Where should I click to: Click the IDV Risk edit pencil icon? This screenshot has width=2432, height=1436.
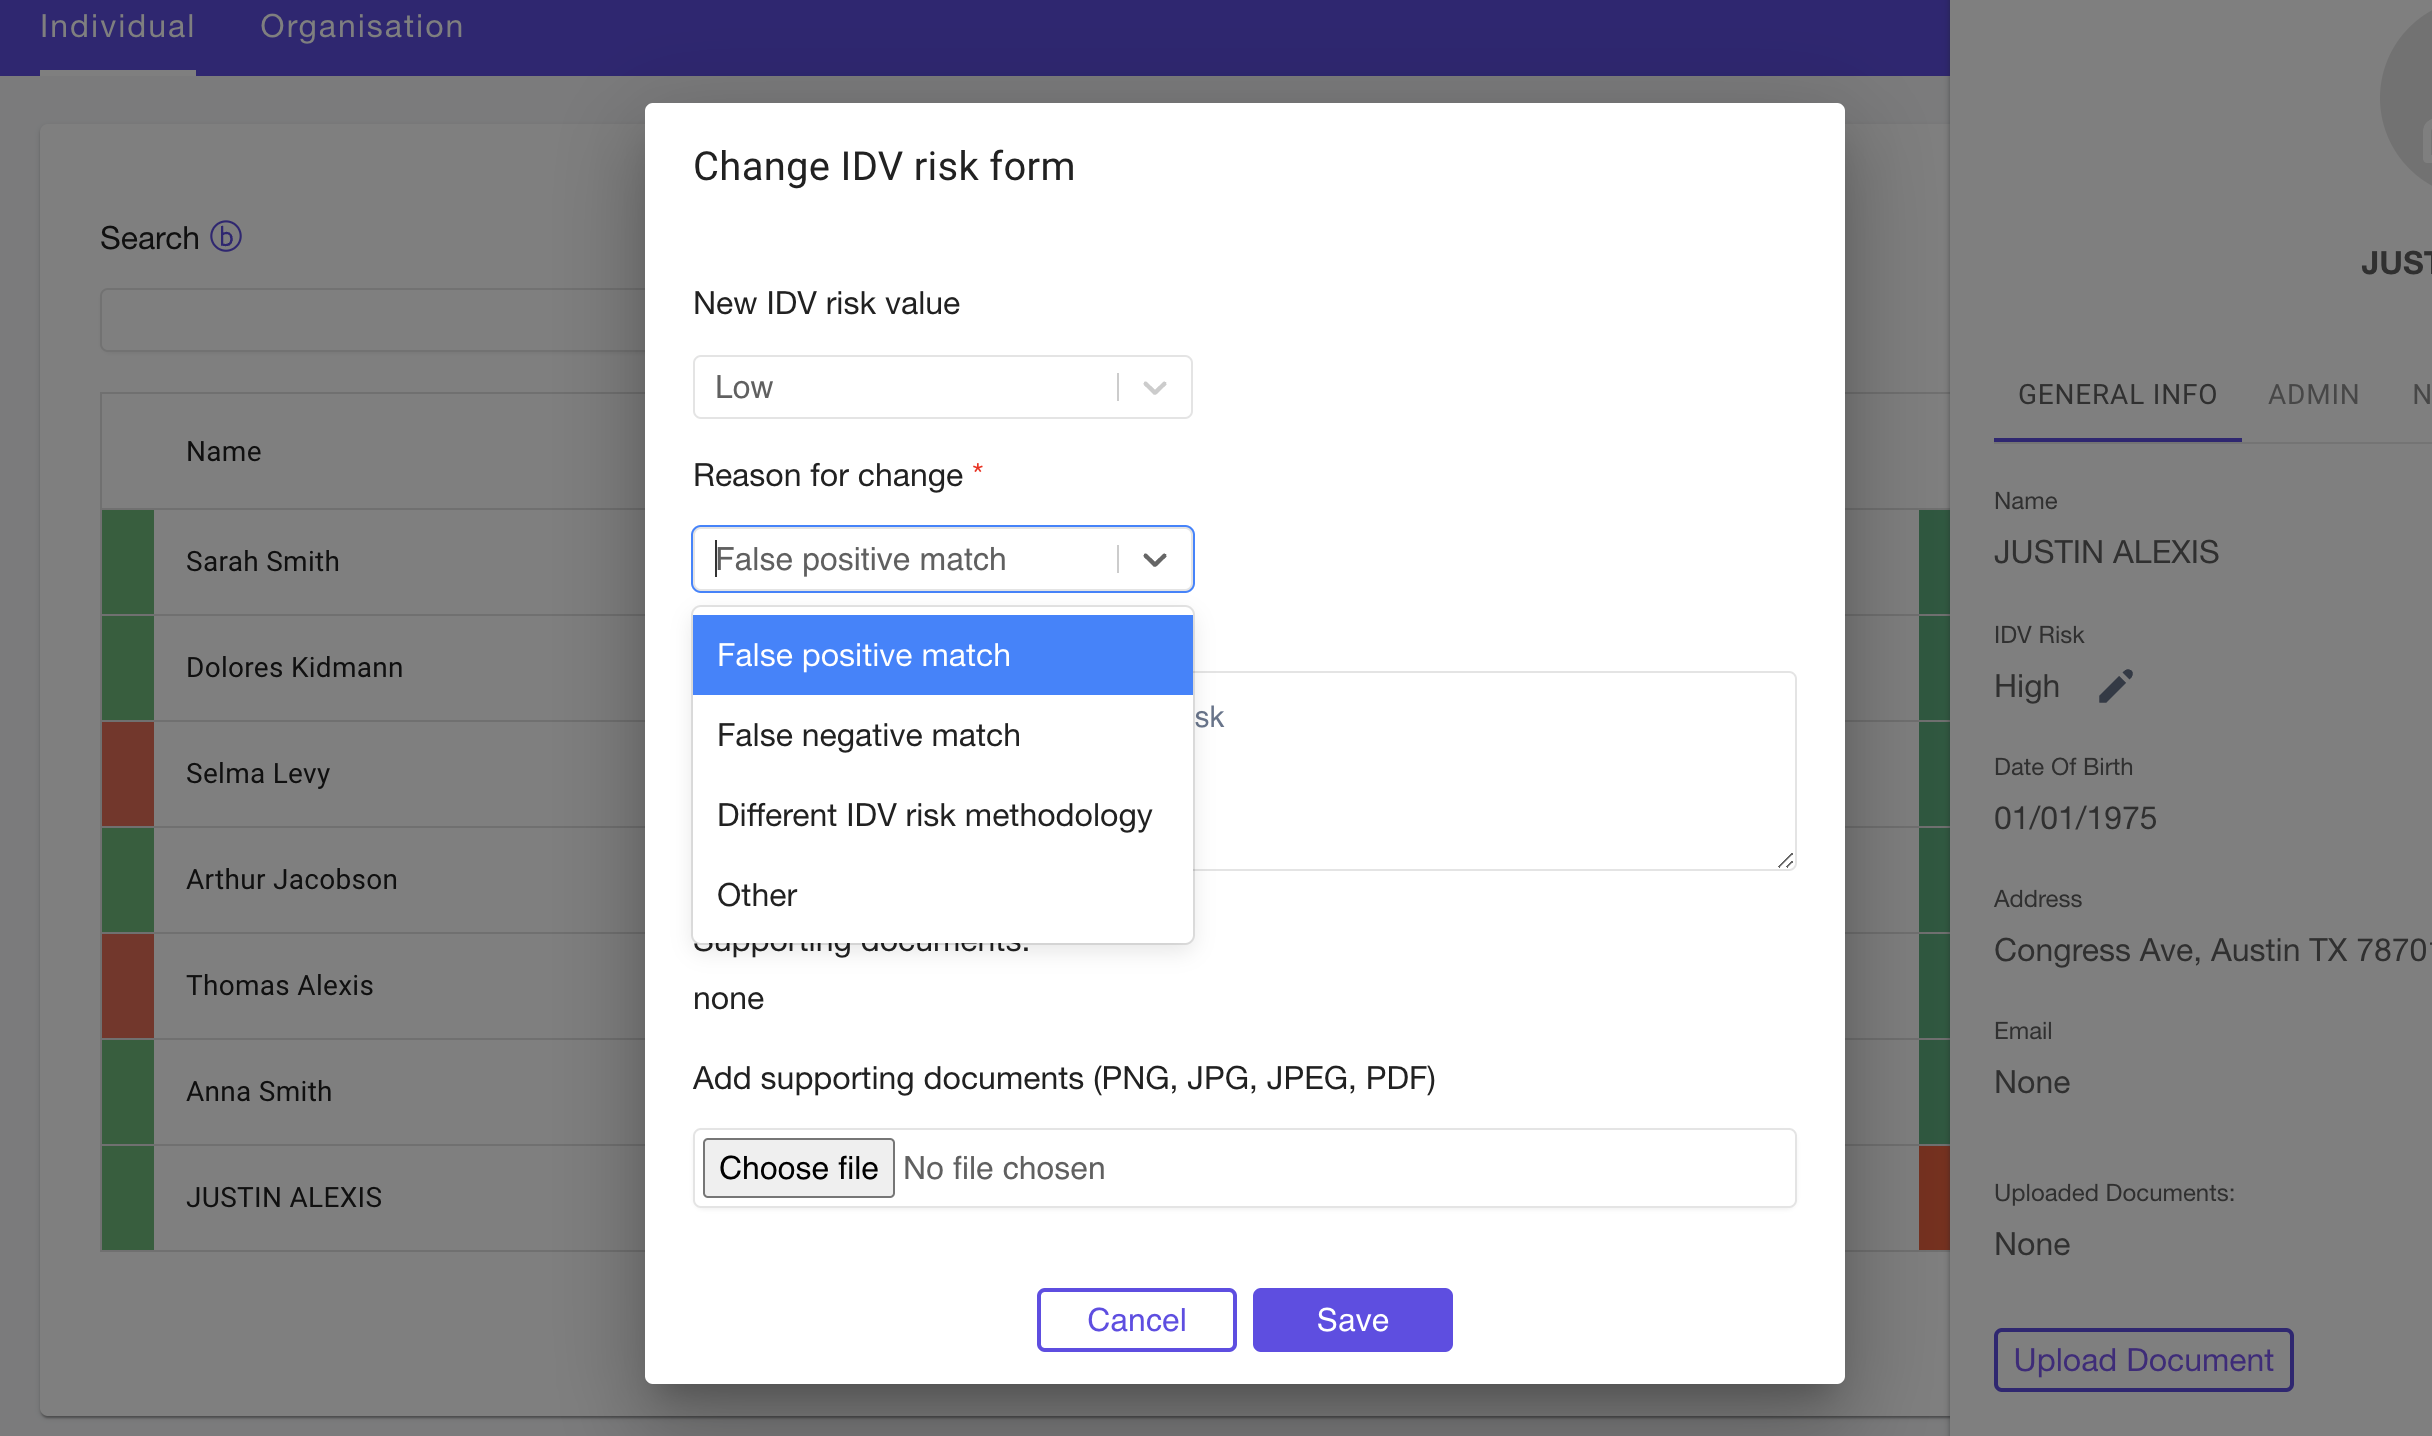pos(2115,686)
